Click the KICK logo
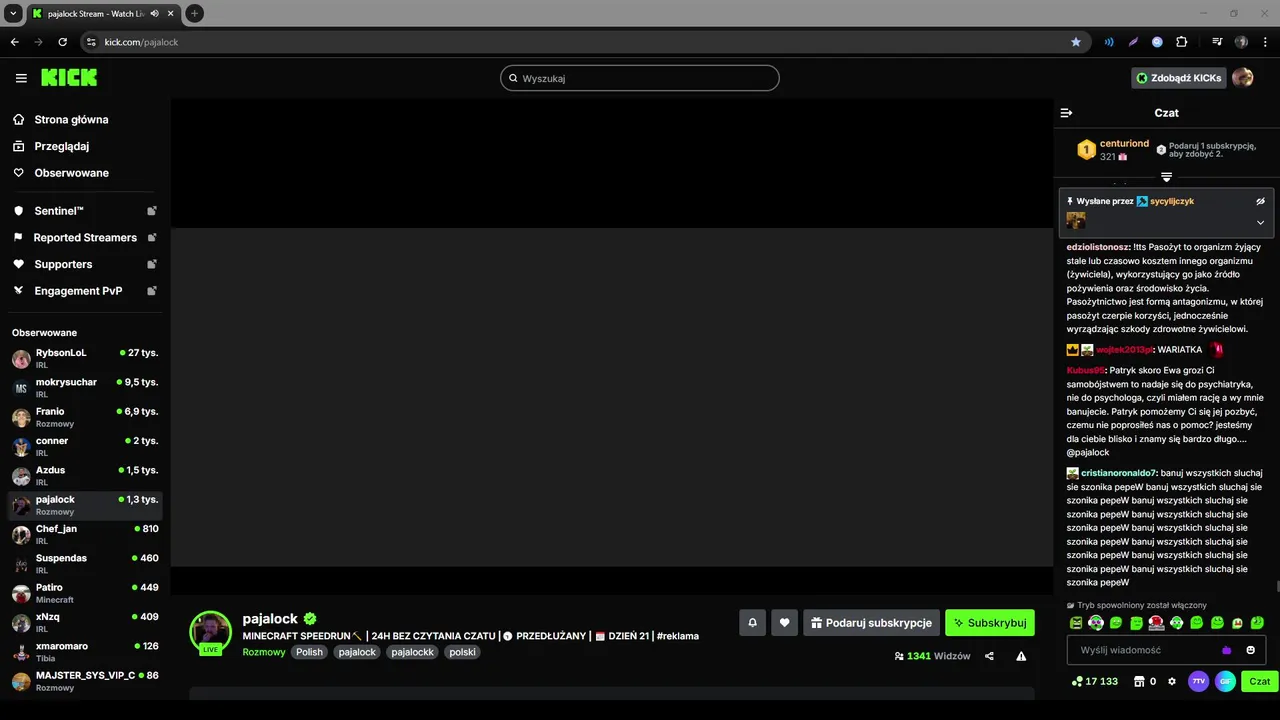 point(69,77)
